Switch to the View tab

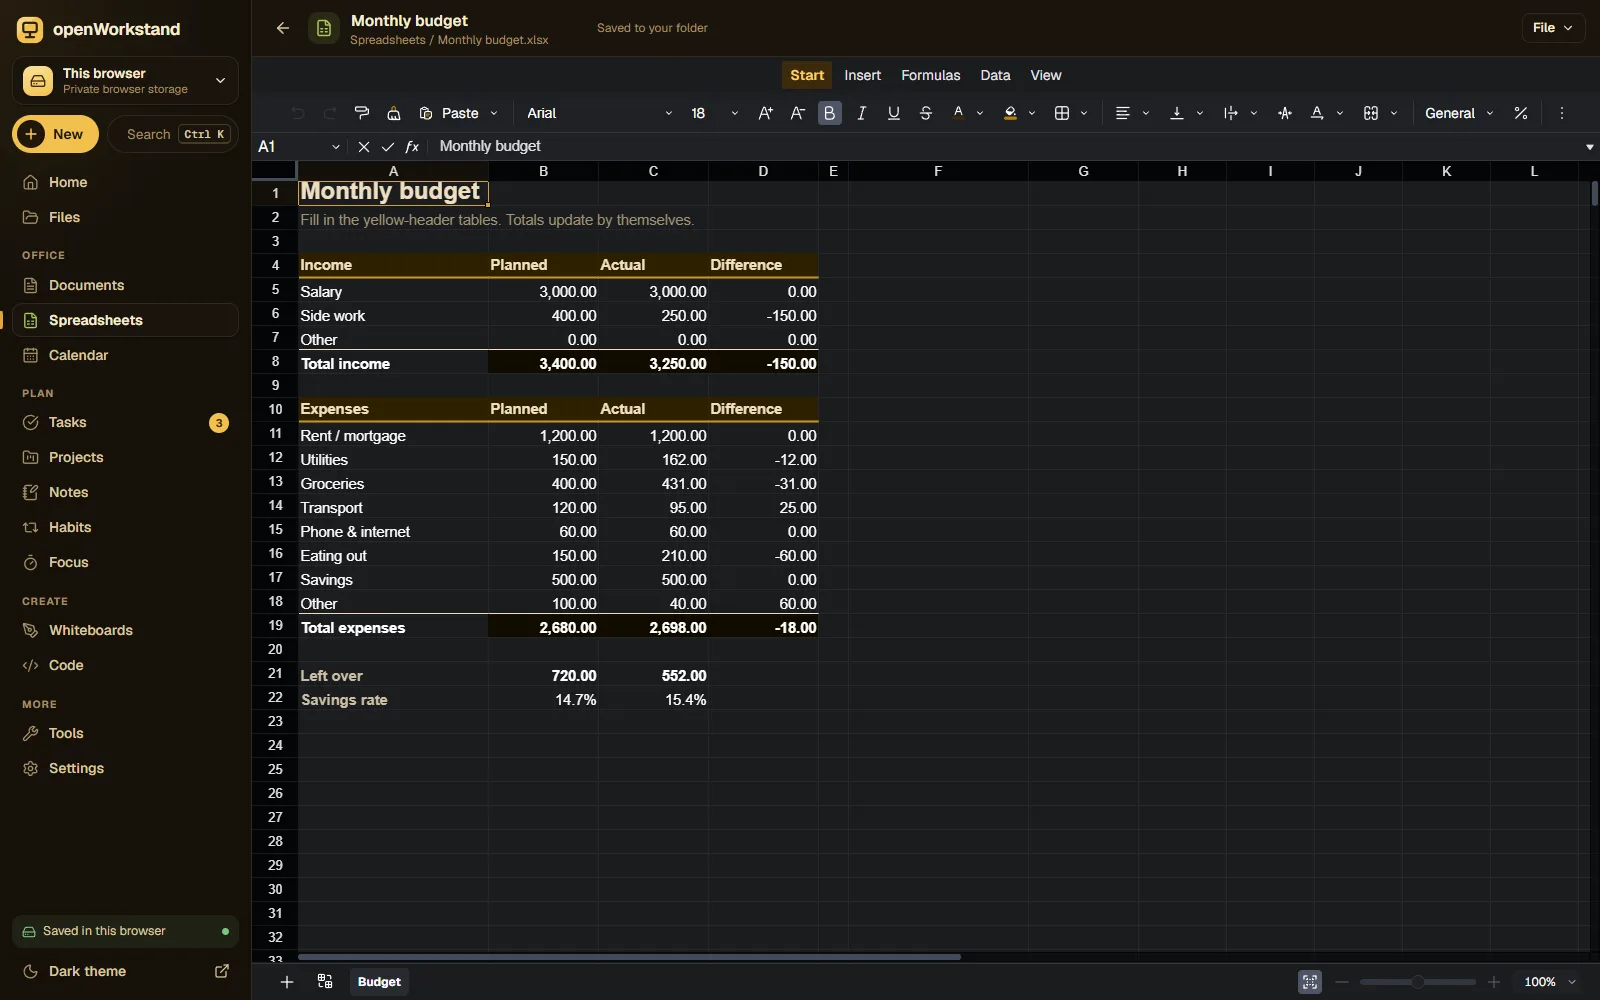coord(1046,75)
